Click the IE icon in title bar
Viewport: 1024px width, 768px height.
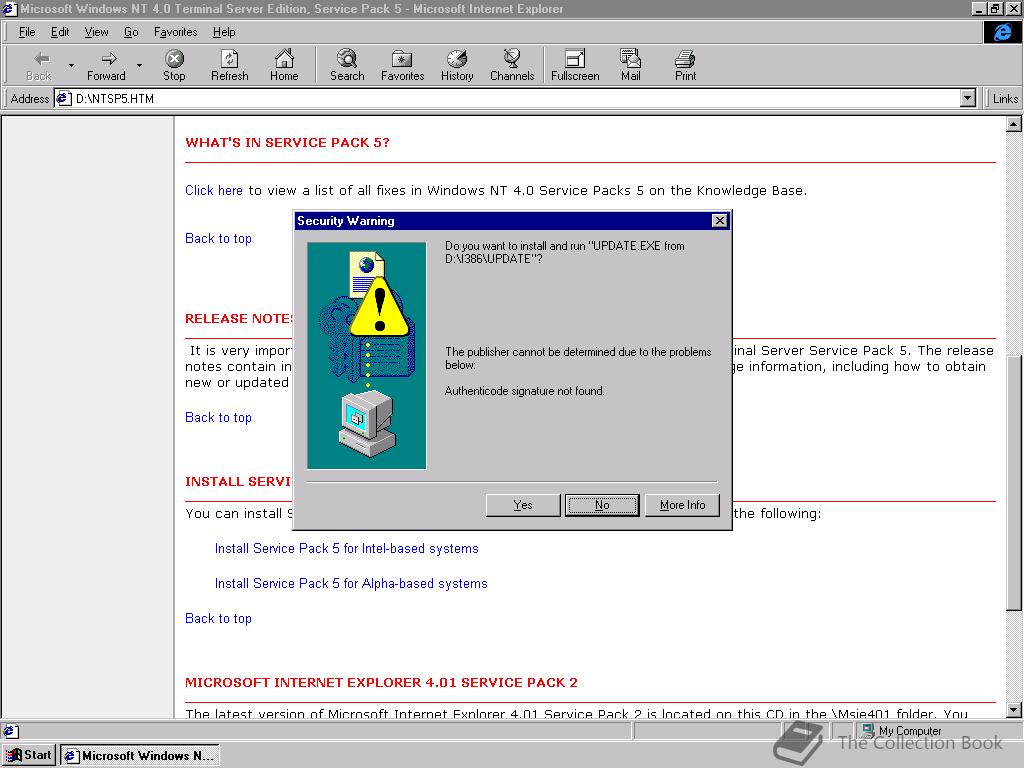tap(8, 8)
